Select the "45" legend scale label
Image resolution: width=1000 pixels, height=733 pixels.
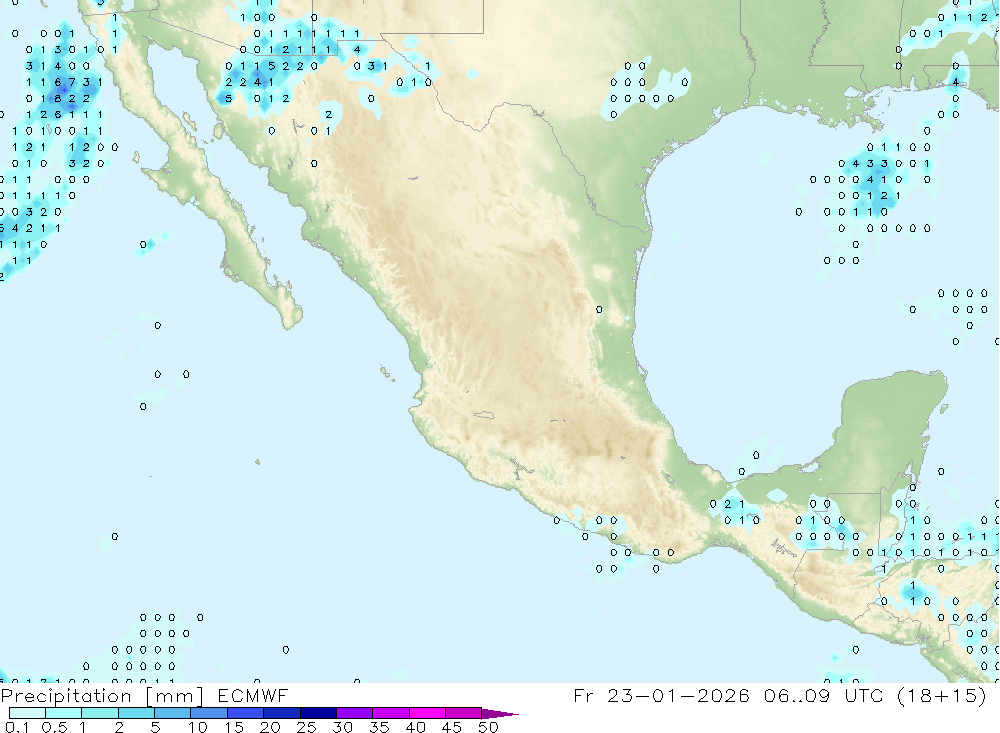pyautogui.click(x=452, y=727)
